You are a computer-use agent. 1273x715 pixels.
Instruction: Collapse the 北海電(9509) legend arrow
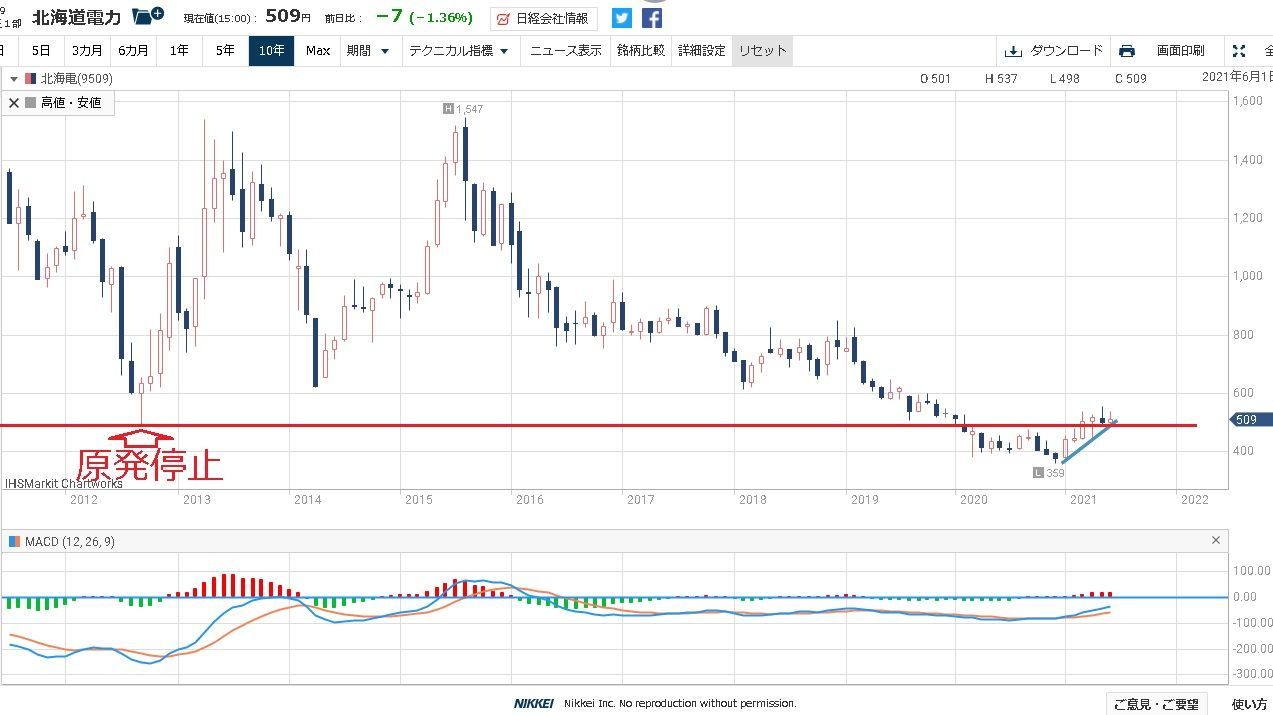pyautogui.click(x=13, y=79)
